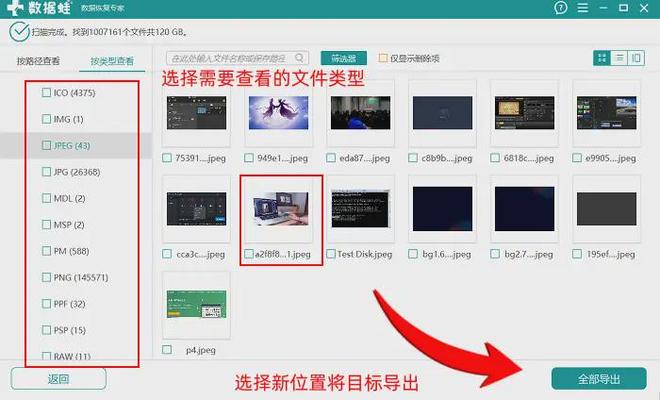Open thumbnail of a2f8f8...1.jpeg laptop image
The width and height of the screenshot is (660, 400).
pos(280,209)
